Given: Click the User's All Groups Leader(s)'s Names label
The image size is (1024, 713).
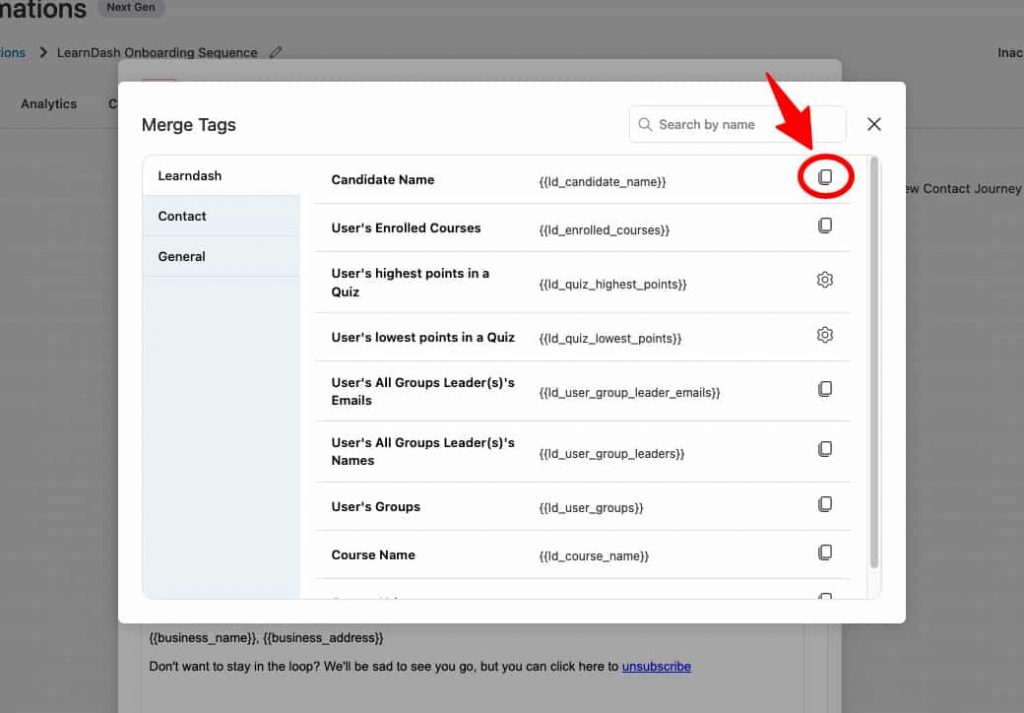Looking at the screenshot, I should 423,451.
